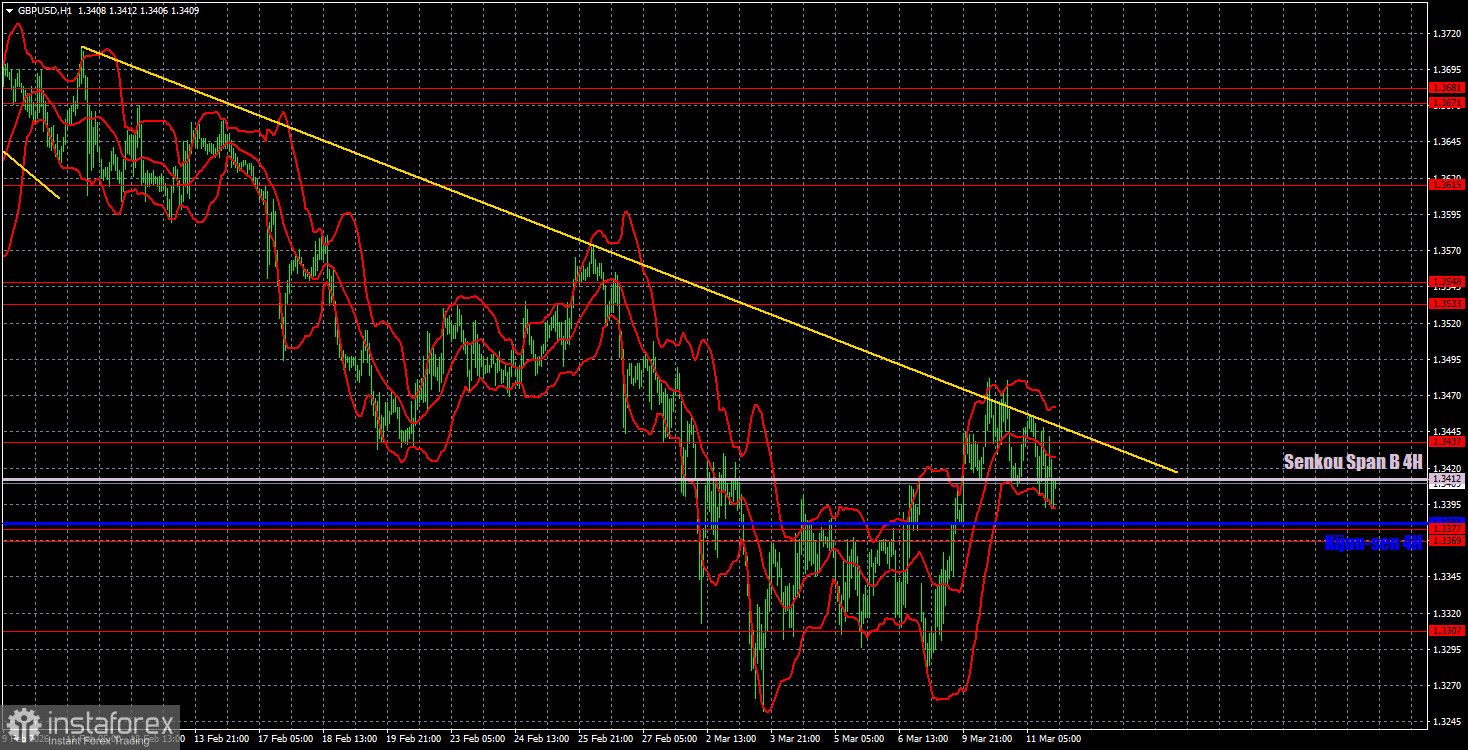Click the 1.3395 price axis label
This screenshot has height=750, width=1468.
coord(1447,504)
